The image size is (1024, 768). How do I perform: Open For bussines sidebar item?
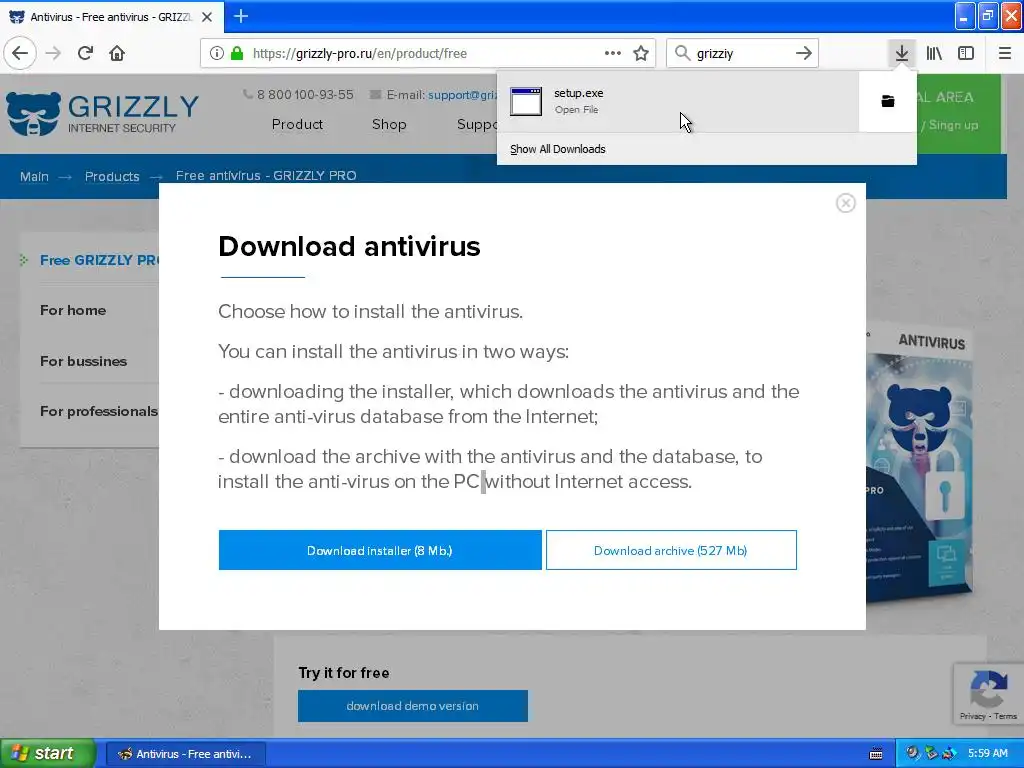pos(84,361)
